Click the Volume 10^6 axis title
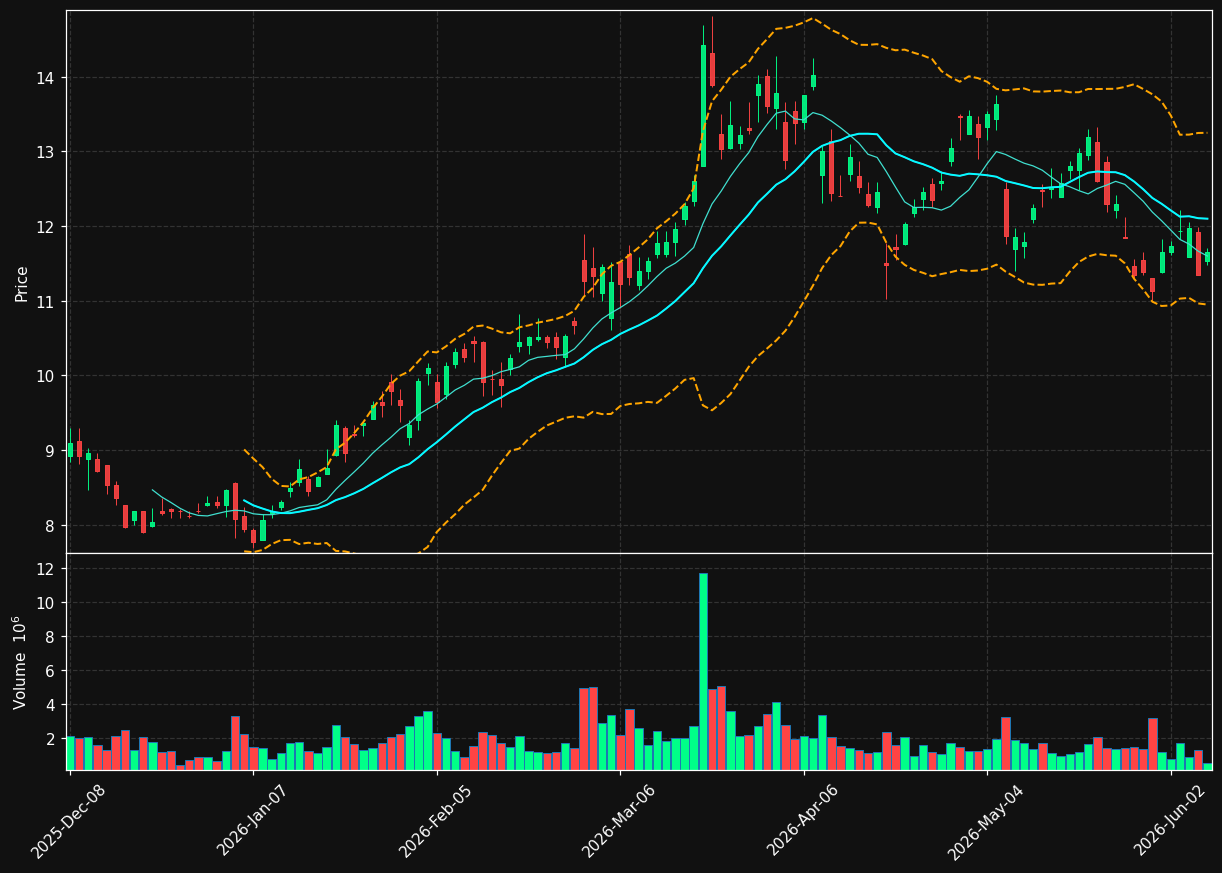1222x873 pixels. pos(20,662)
